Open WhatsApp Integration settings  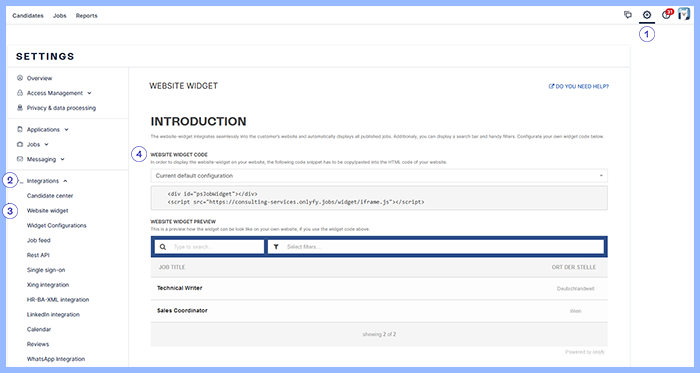(56, 359)
